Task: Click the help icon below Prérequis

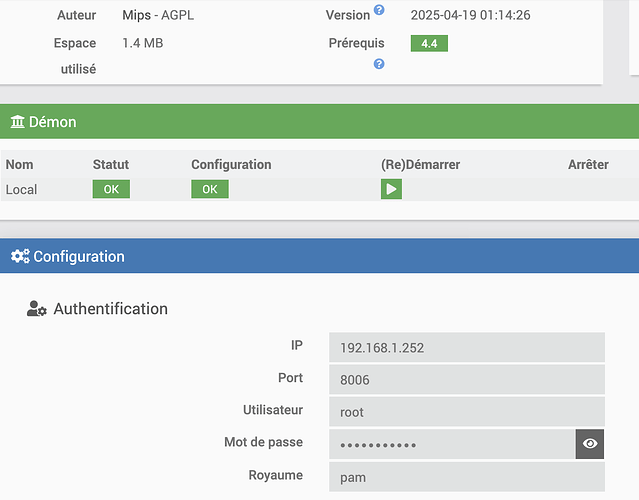Action: click(x=379, y=64)
